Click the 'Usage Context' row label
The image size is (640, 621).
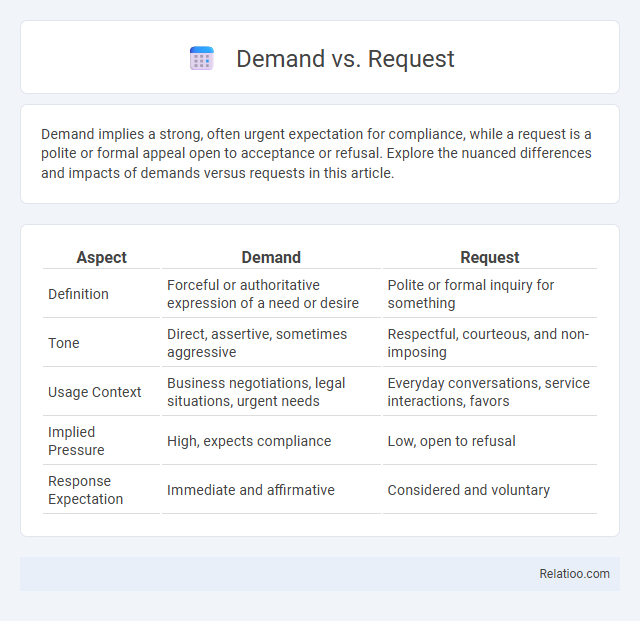coord(94,392)
